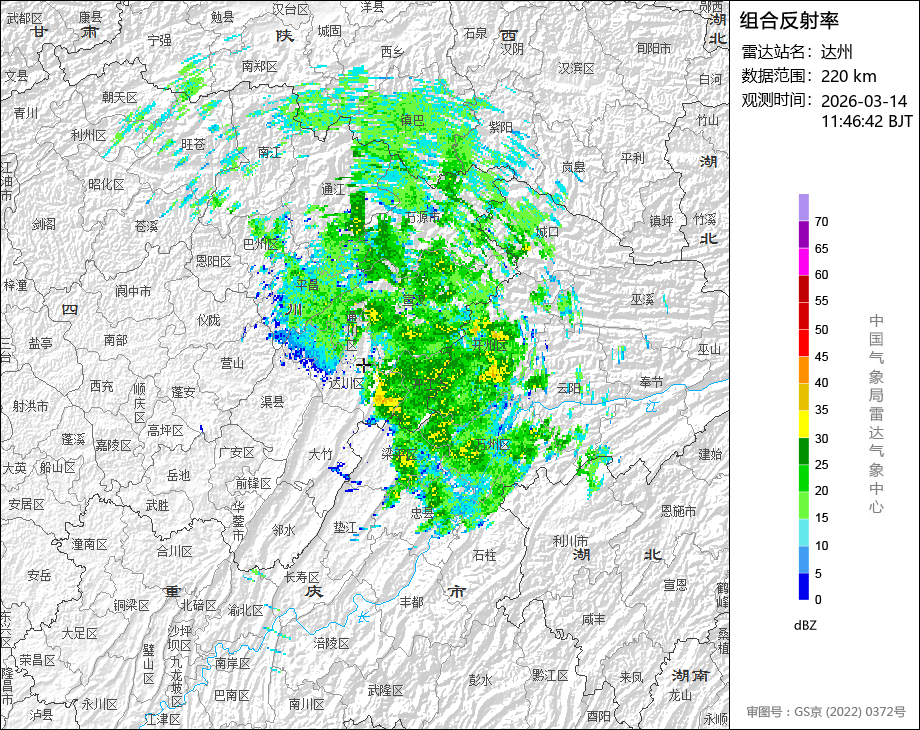
Task: Click the 渠县 map label
Action: coord(273,401)
